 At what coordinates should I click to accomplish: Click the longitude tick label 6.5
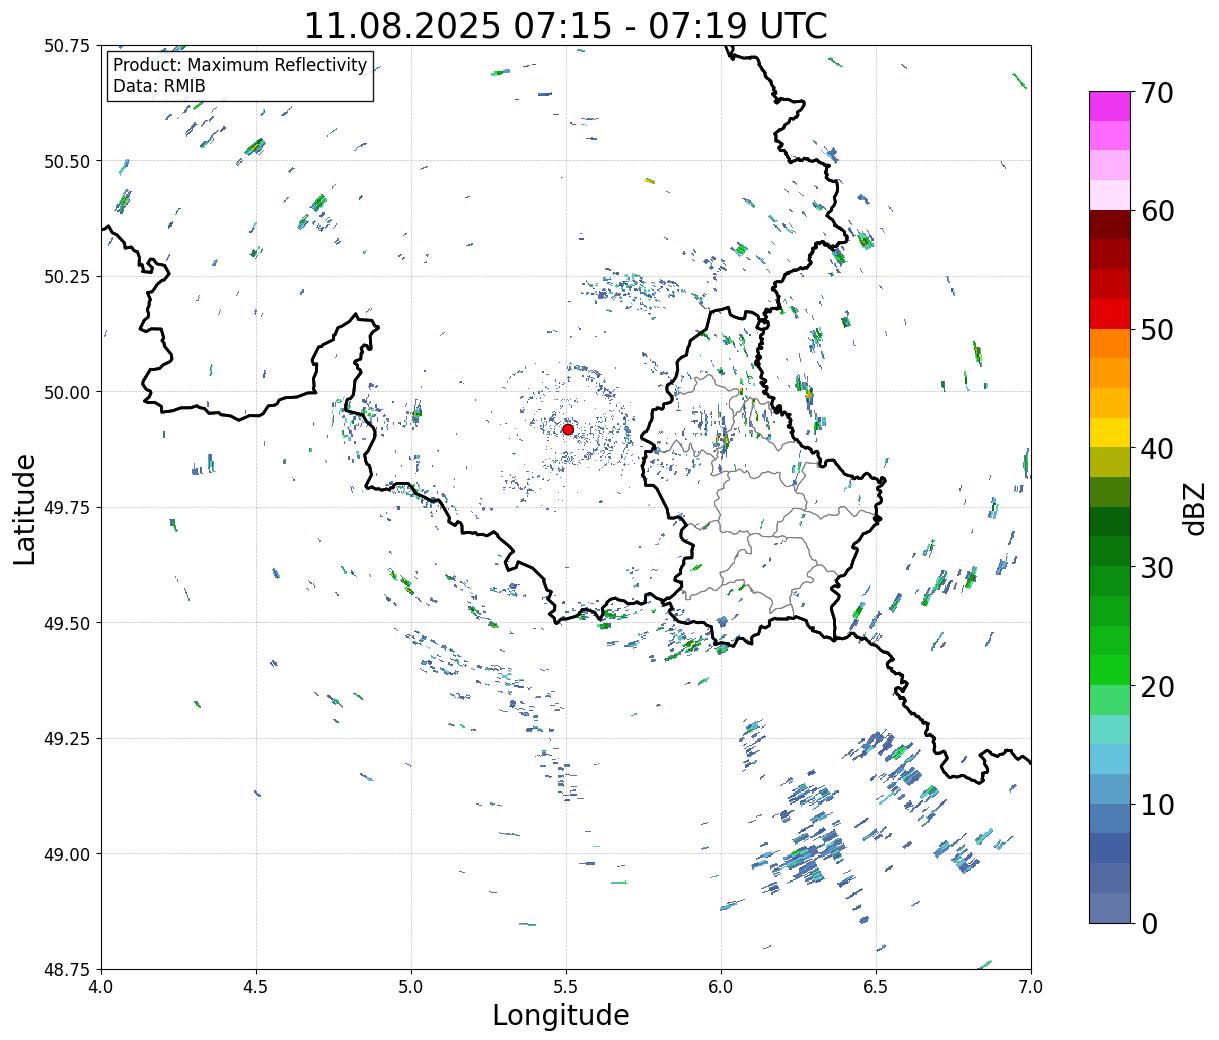click(x=876, y=987)
